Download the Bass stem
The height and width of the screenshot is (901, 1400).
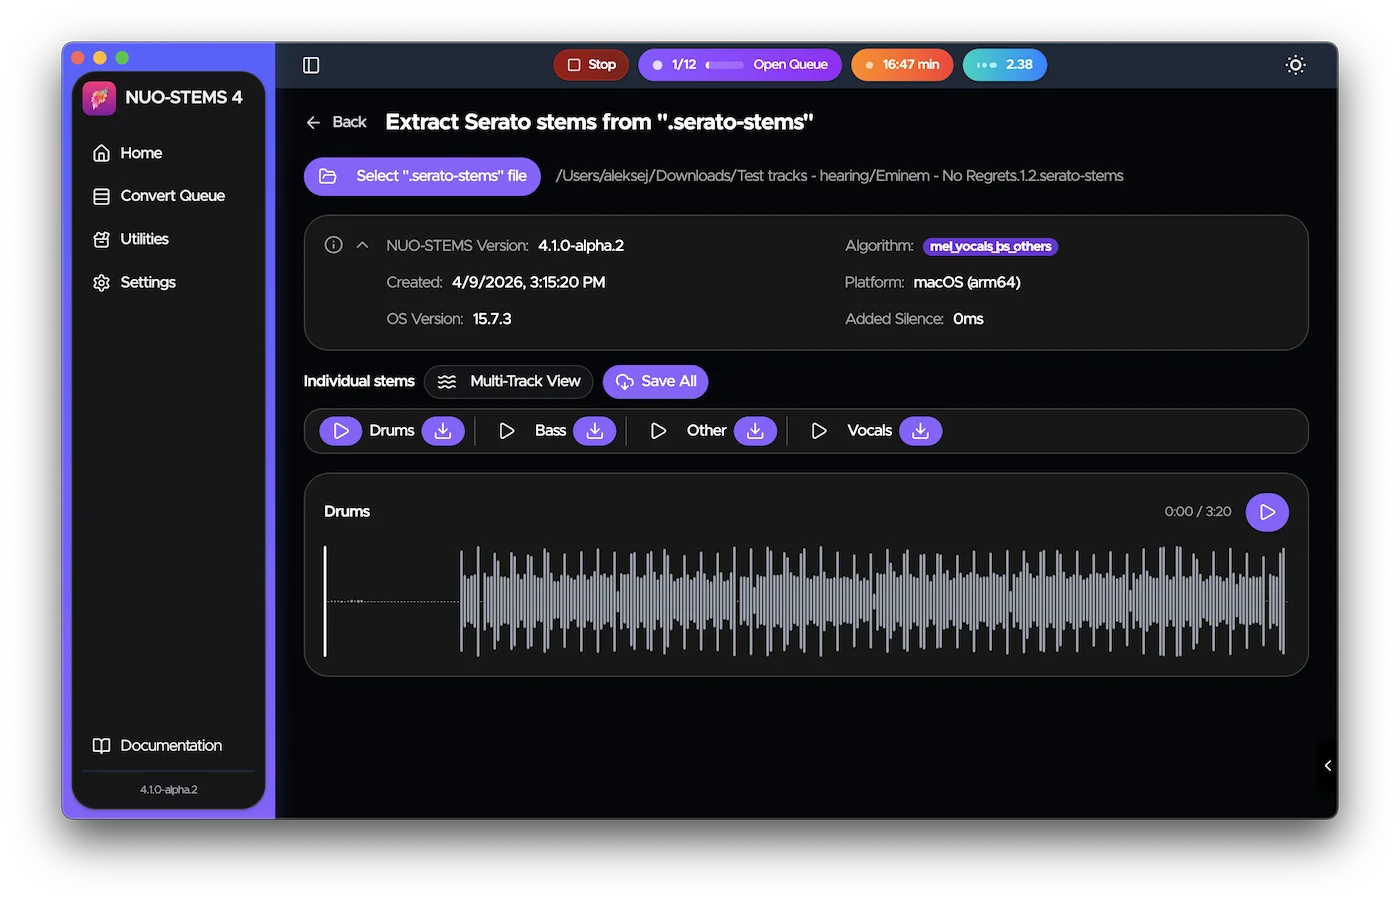point(594,431)
